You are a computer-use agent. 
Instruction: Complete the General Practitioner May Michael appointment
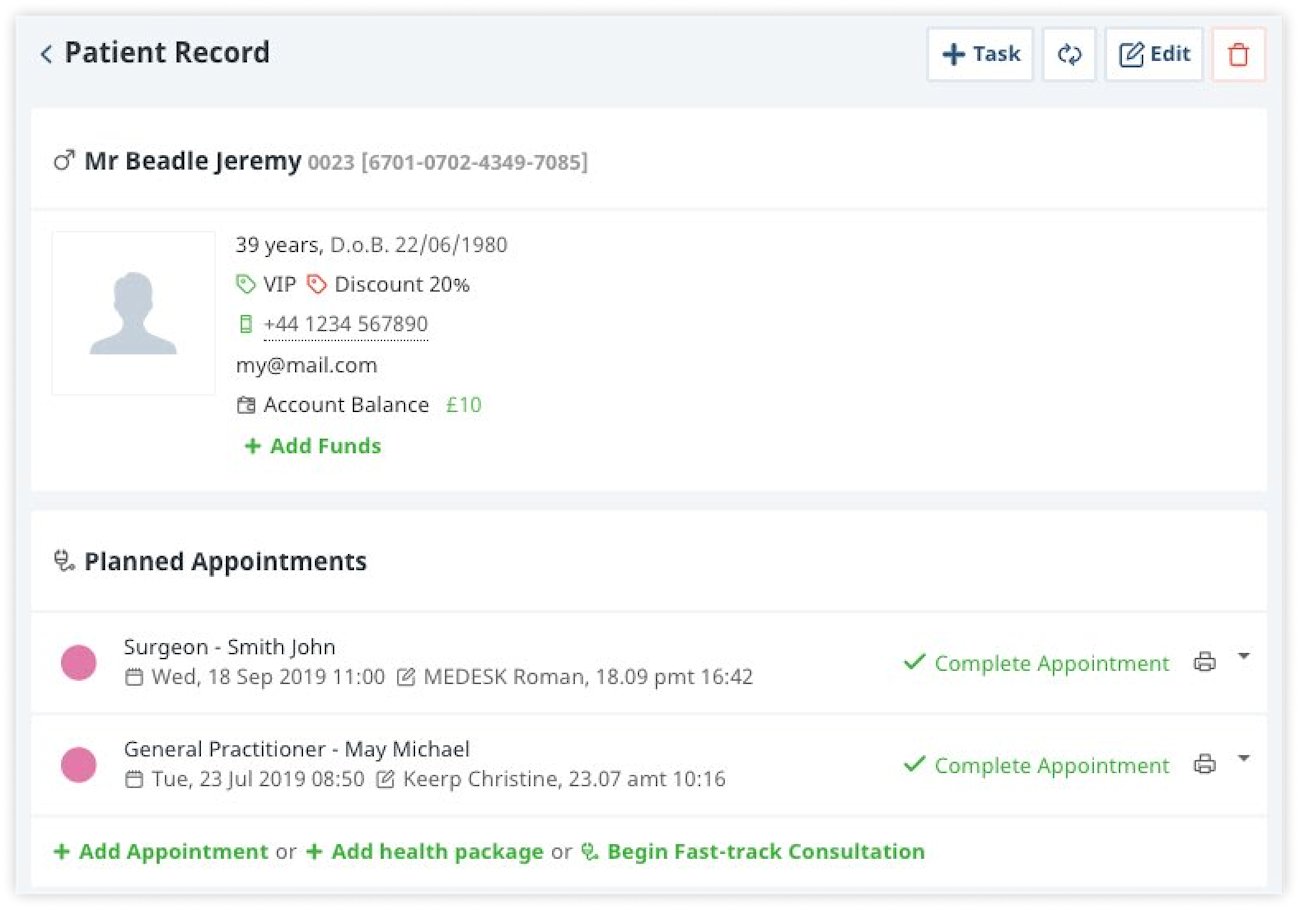point(1036,765)
